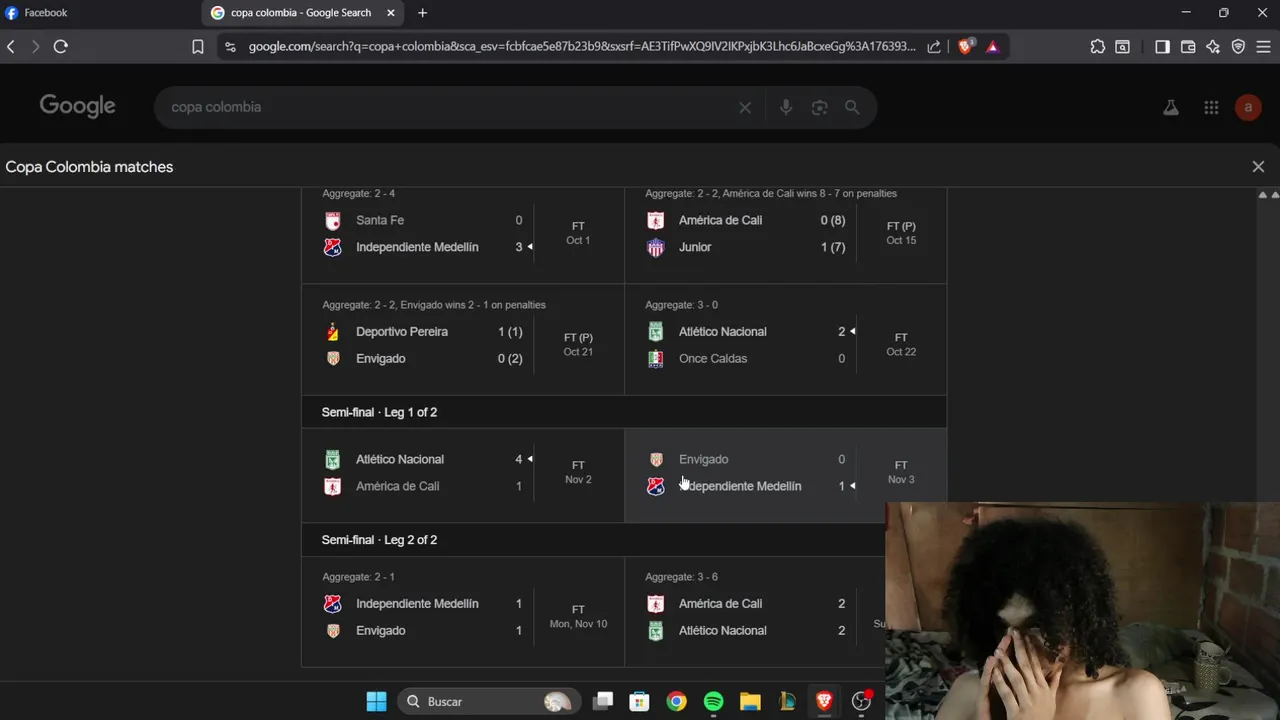Go back using the browser back arrow
The width and height of the screenshot is (1280, 720).
[11, 46]
